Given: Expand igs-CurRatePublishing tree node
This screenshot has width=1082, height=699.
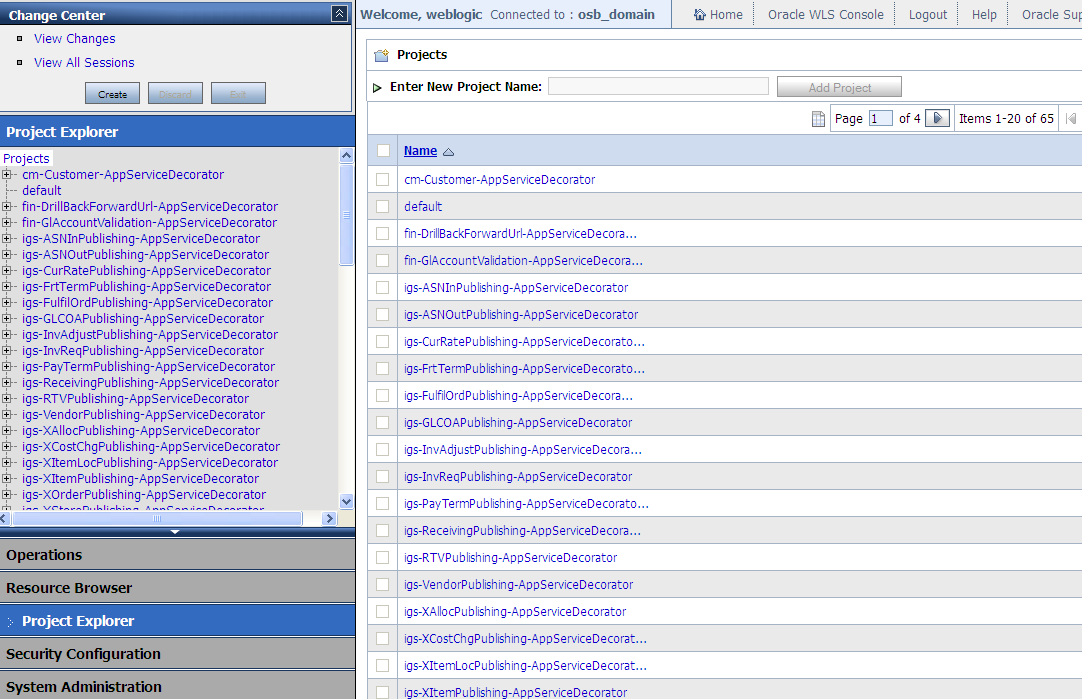Looking at the screenshot, I should pos(6,270).
